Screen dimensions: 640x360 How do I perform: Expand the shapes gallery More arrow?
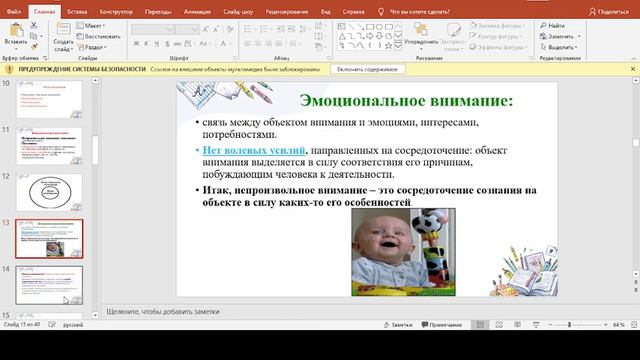398,46
